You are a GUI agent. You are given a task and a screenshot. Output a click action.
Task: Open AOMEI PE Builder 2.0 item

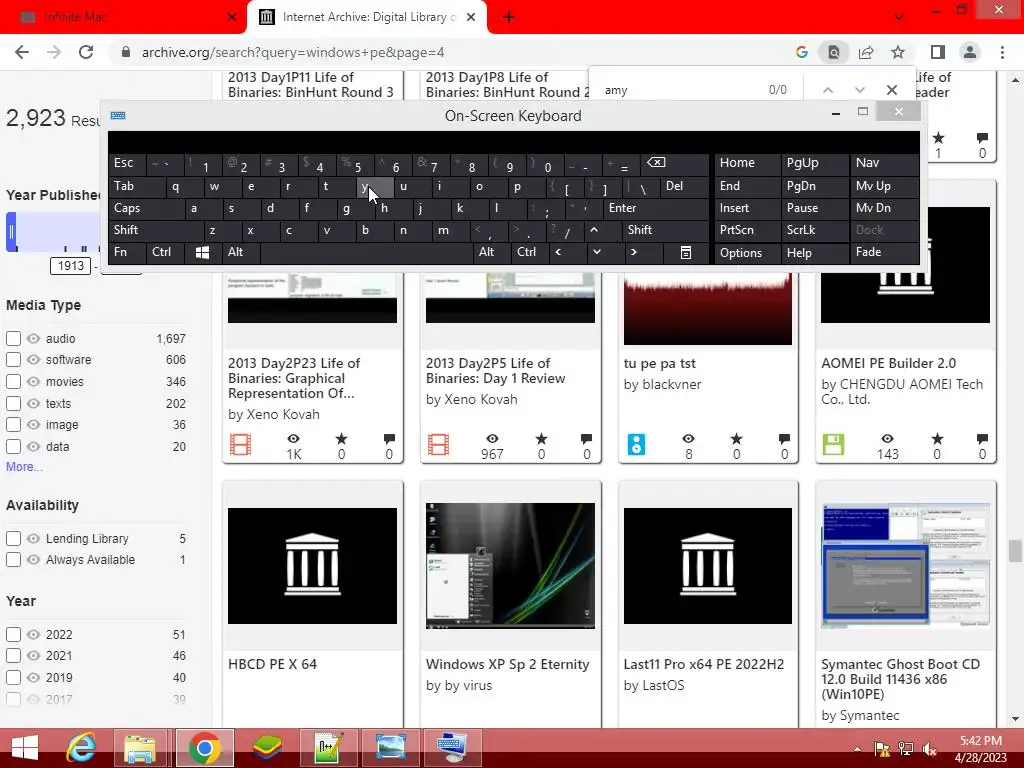[x=888, y=364]
